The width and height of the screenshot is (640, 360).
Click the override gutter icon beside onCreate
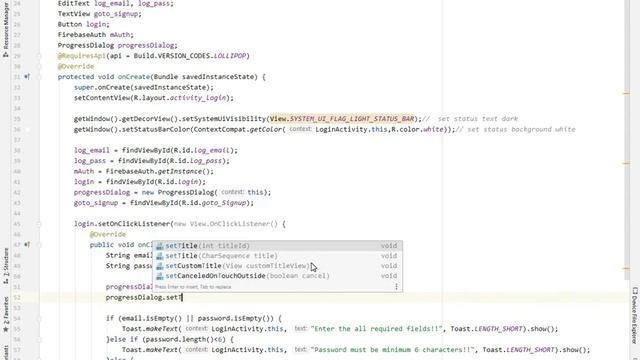coord(27,77)
